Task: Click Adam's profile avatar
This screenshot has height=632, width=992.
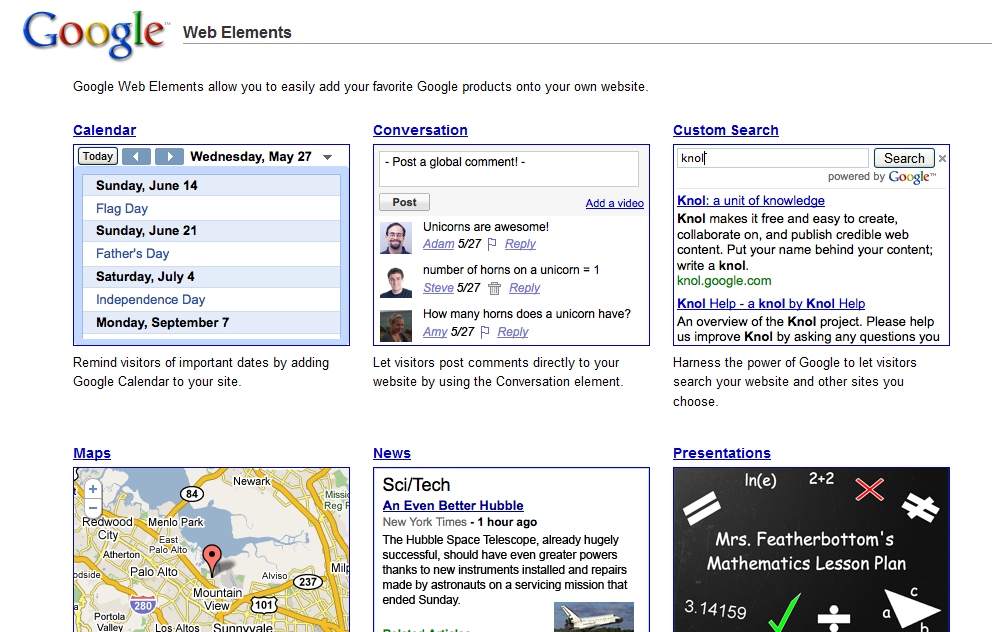Action: coord(396,238)
